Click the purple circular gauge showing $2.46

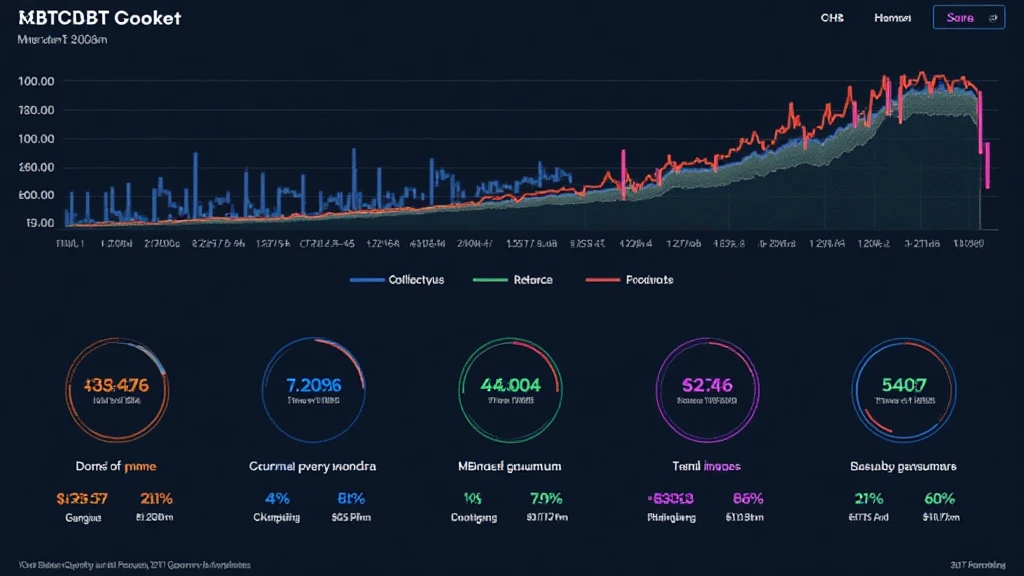706,389
